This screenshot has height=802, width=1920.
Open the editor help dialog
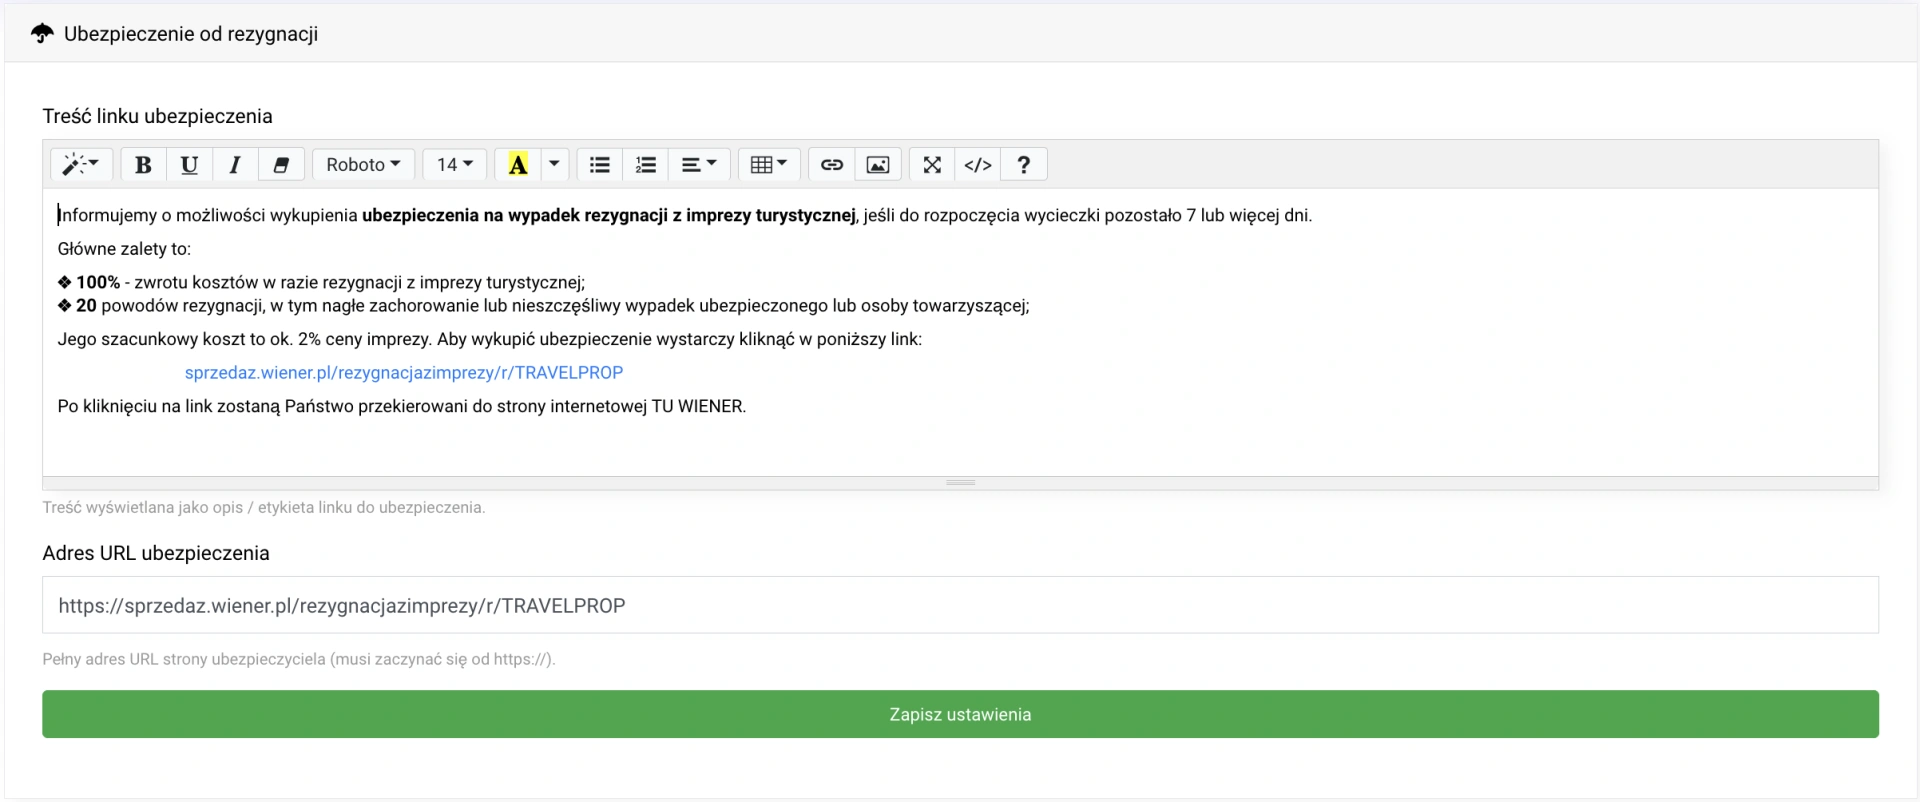click(x=1024, y=165)
